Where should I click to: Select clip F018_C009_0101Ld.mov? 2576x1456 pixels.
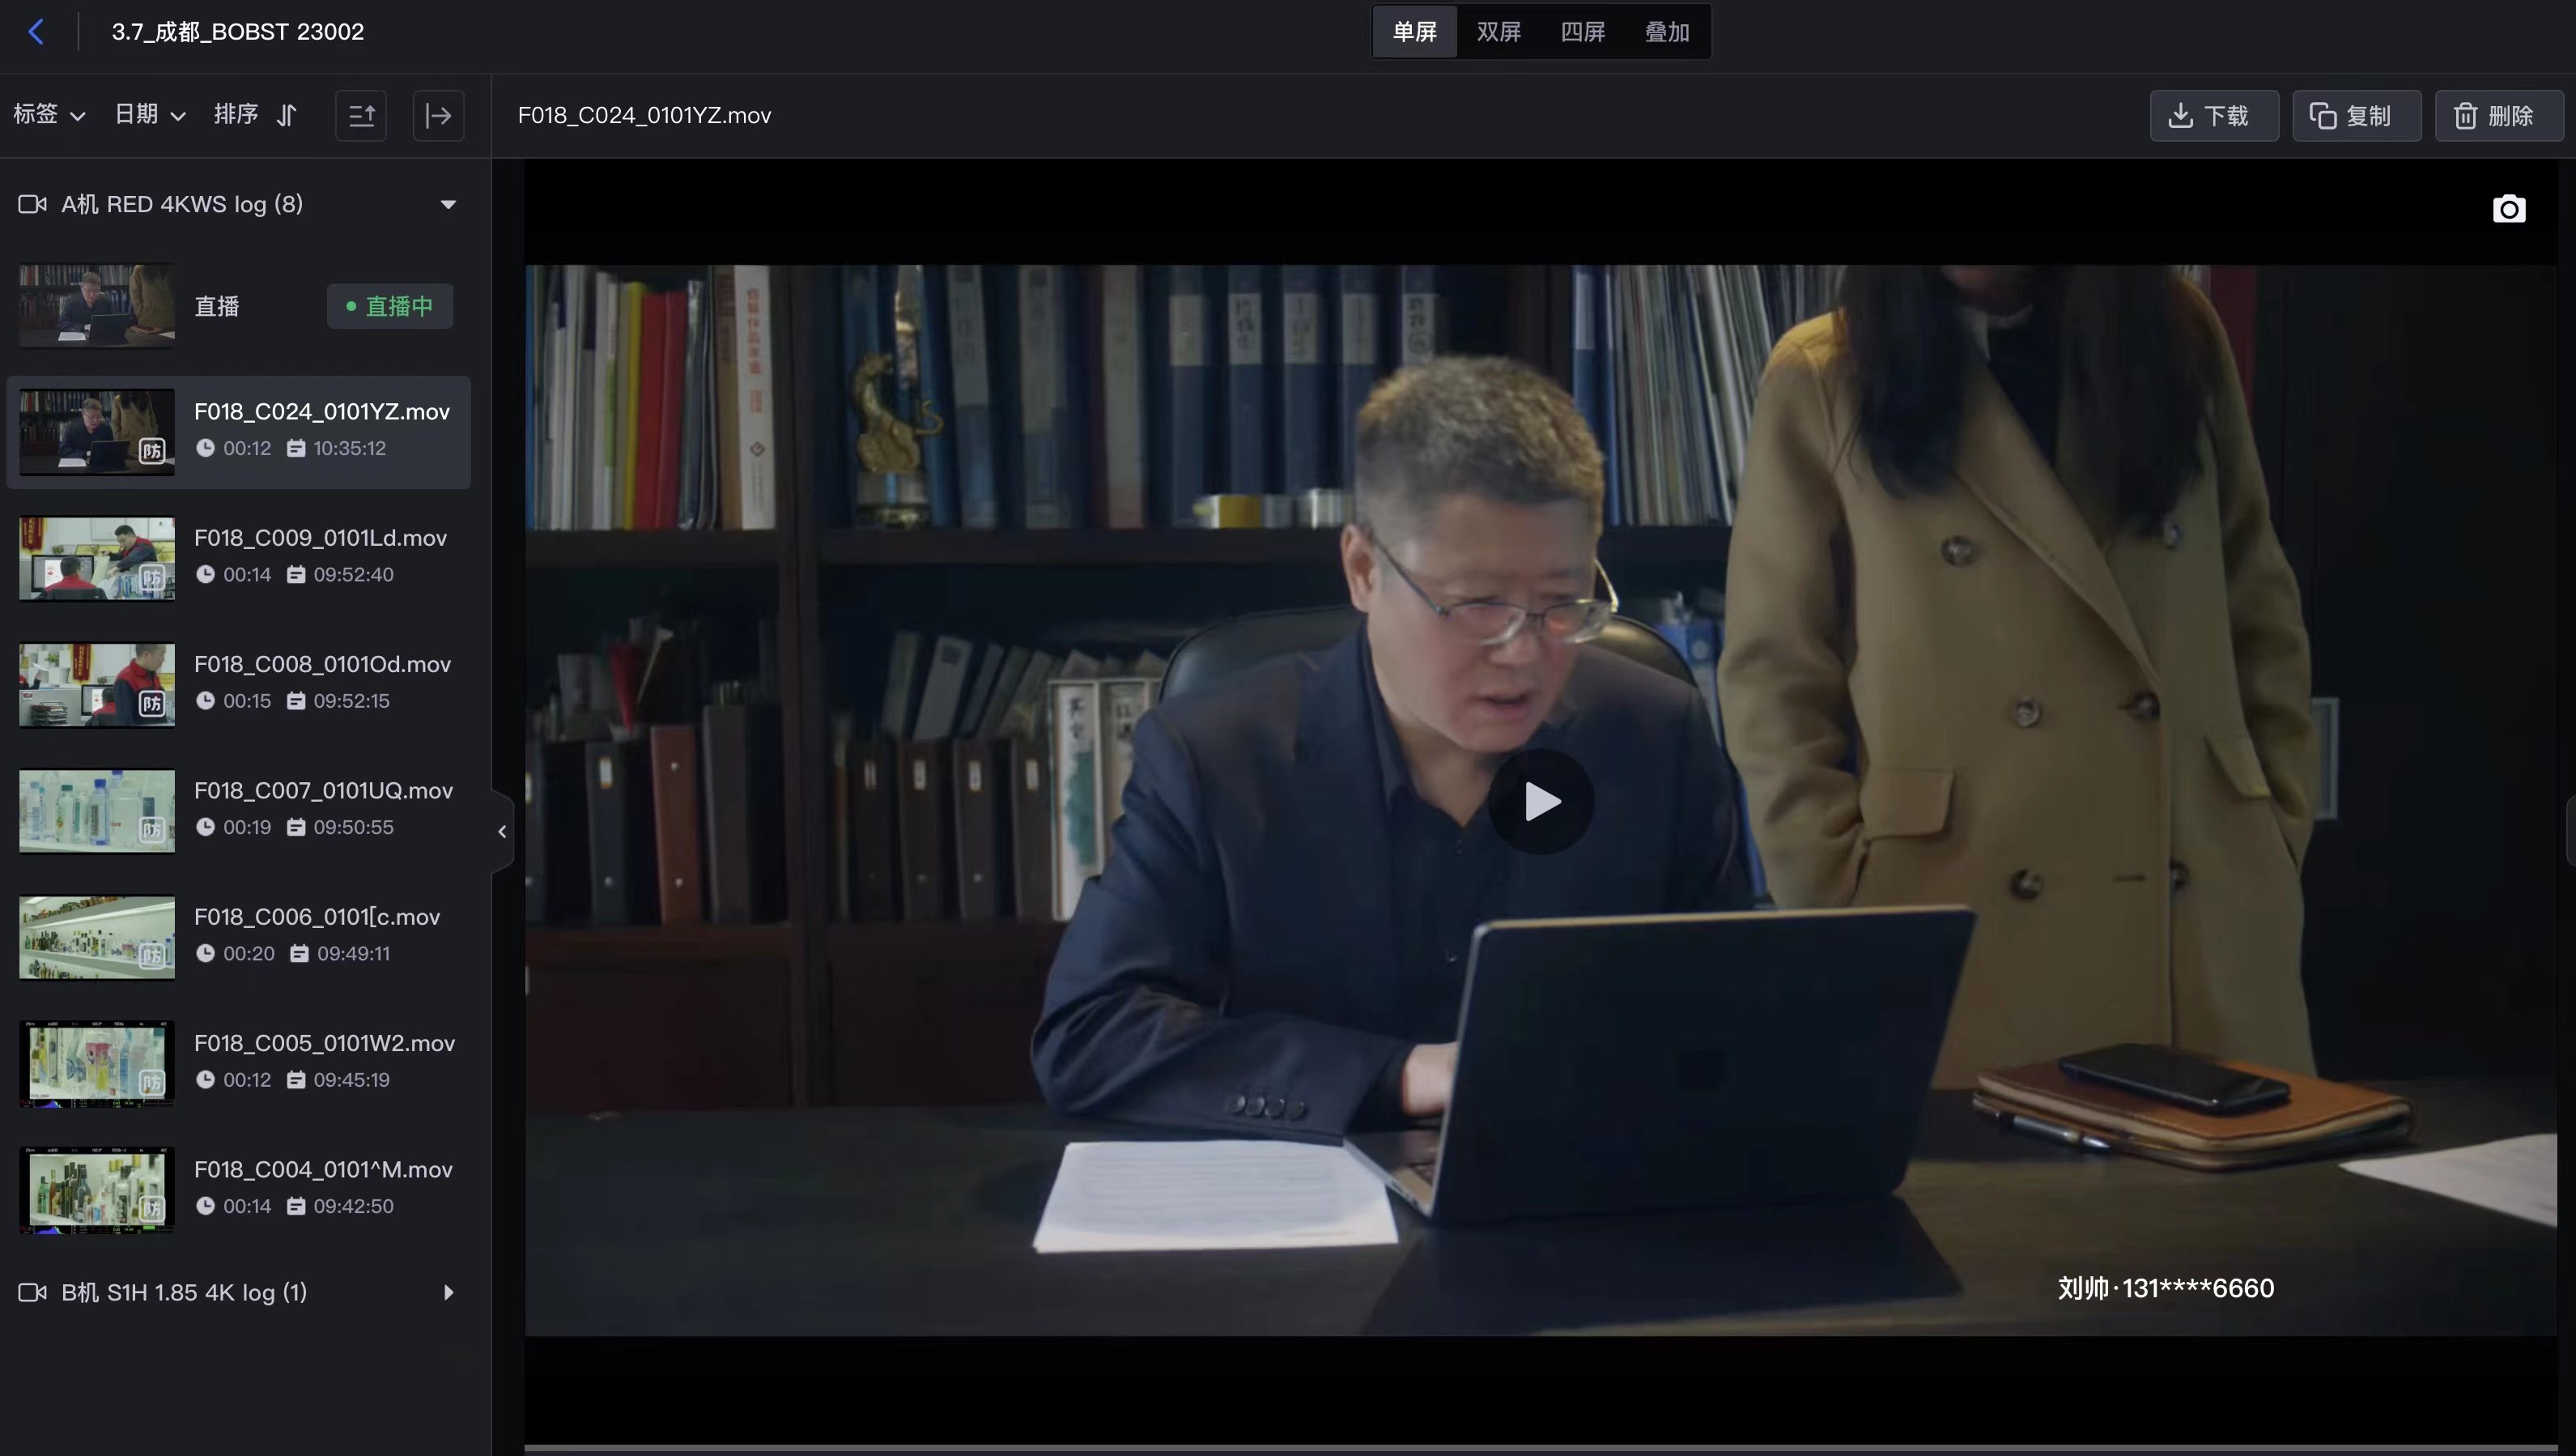coord(238,558)
